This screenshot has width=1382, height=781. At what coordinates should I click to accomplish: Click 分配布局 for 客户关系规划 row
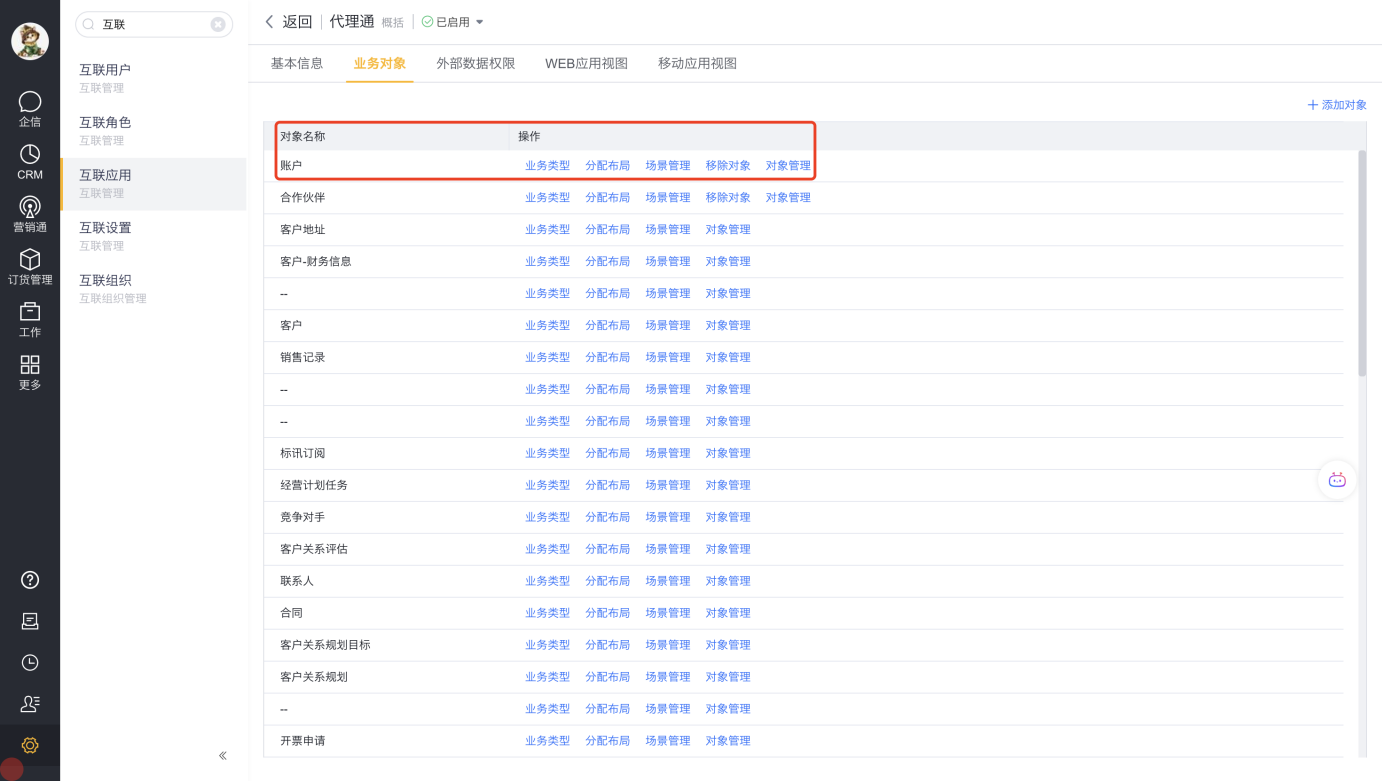pos(608,678)
